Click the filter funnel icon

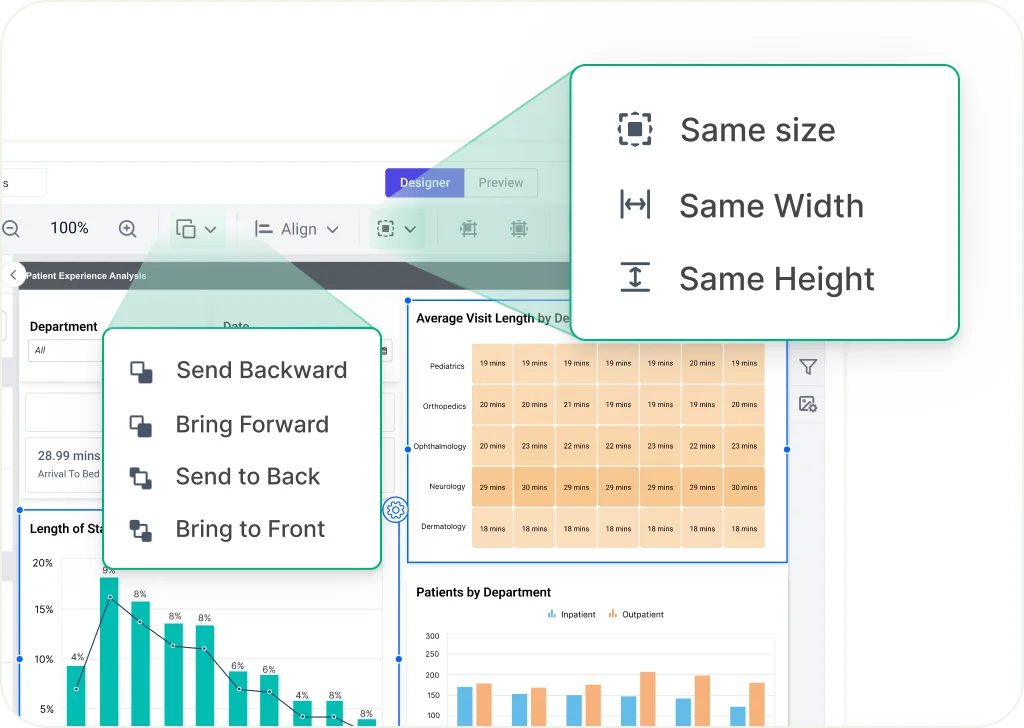click(808, 367)
